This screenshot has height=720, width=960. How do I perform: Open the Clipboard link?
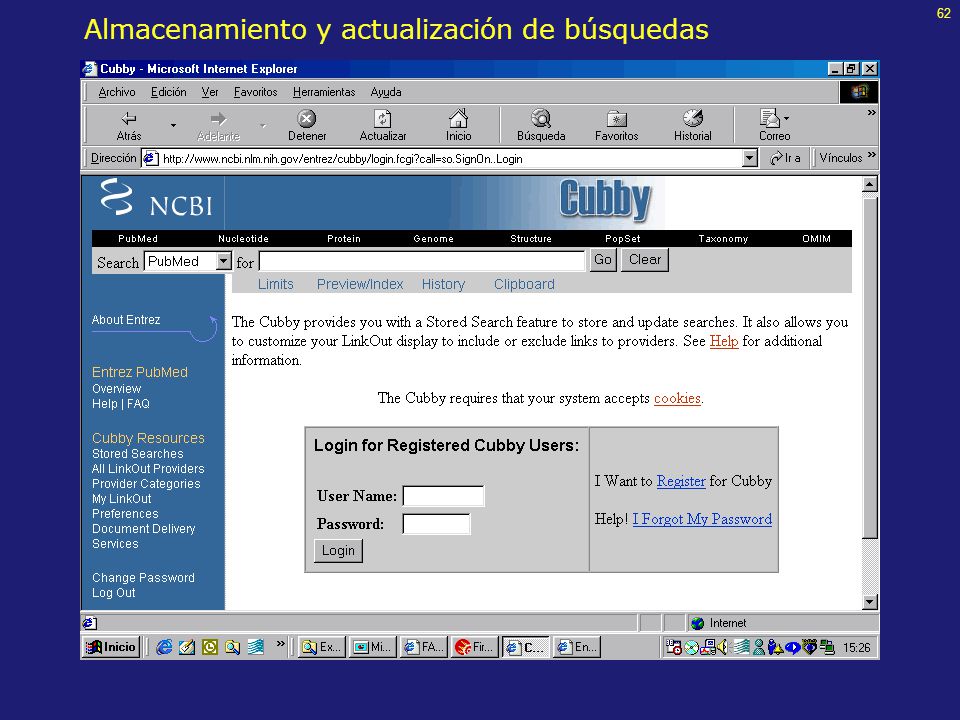tap(524, 284)
